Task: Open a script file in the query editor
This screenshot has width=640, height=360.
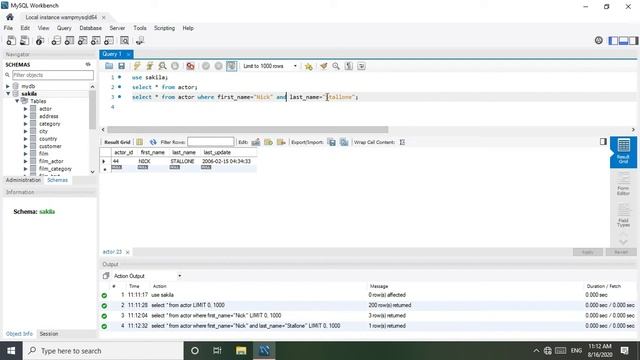Action: point(109,66)
